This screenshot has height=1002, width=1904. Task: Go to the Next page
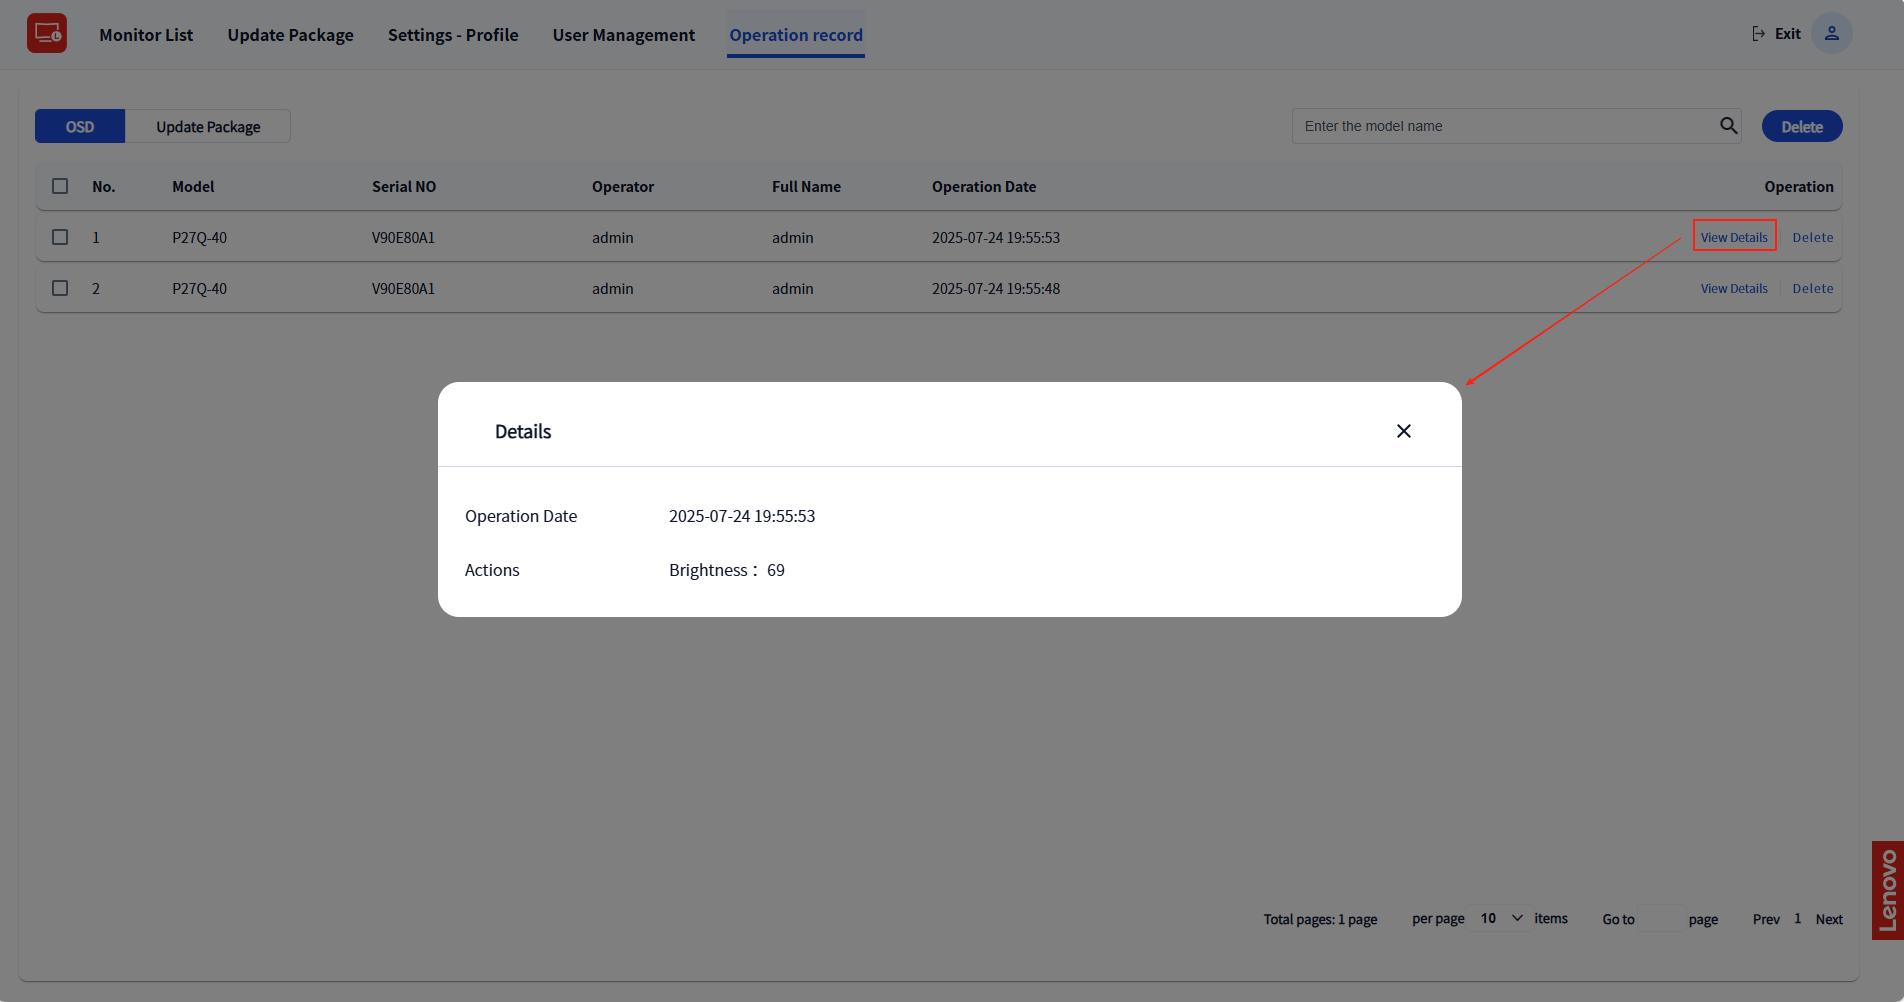coord(1828,919)
